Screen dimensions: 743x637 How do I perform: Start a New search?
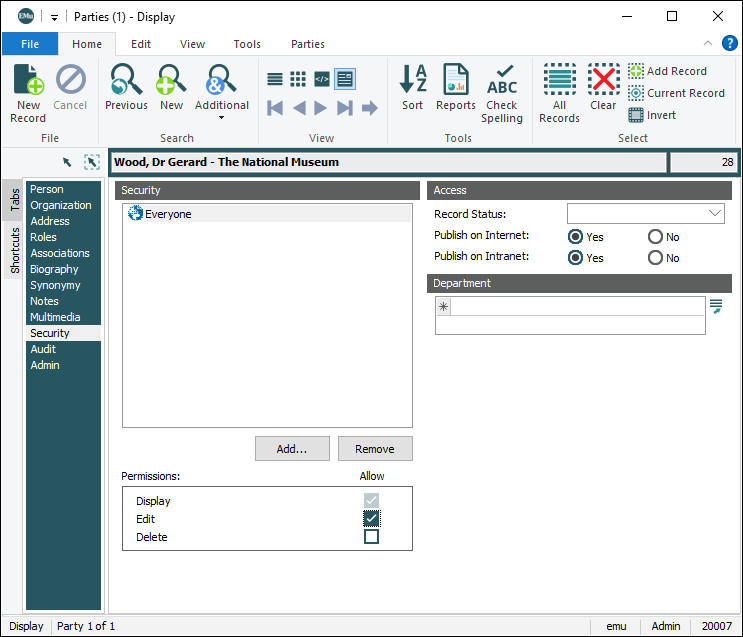click(x=172, y=88)
